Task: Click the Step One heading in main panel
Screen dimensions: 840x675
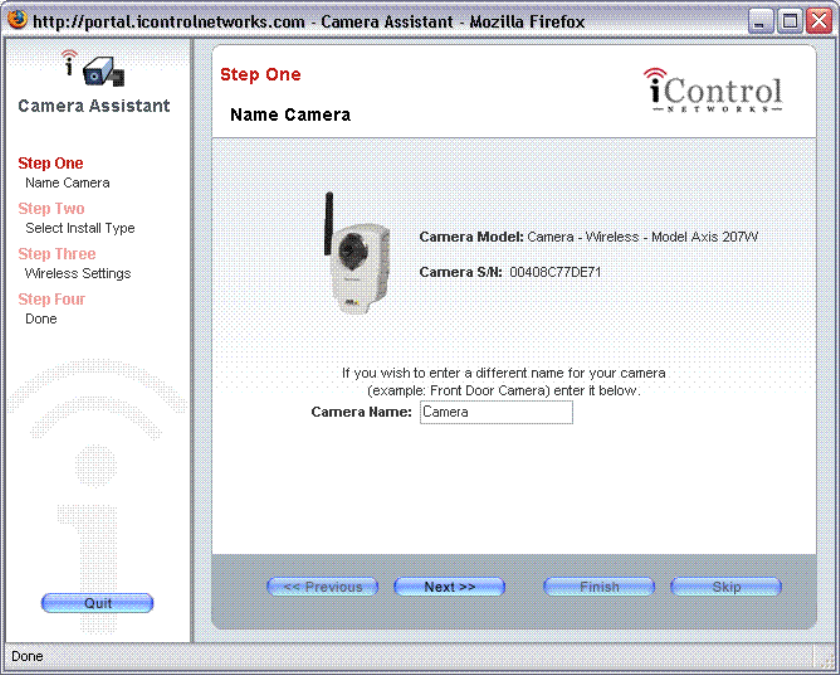Action: click(x=260, y=74)
